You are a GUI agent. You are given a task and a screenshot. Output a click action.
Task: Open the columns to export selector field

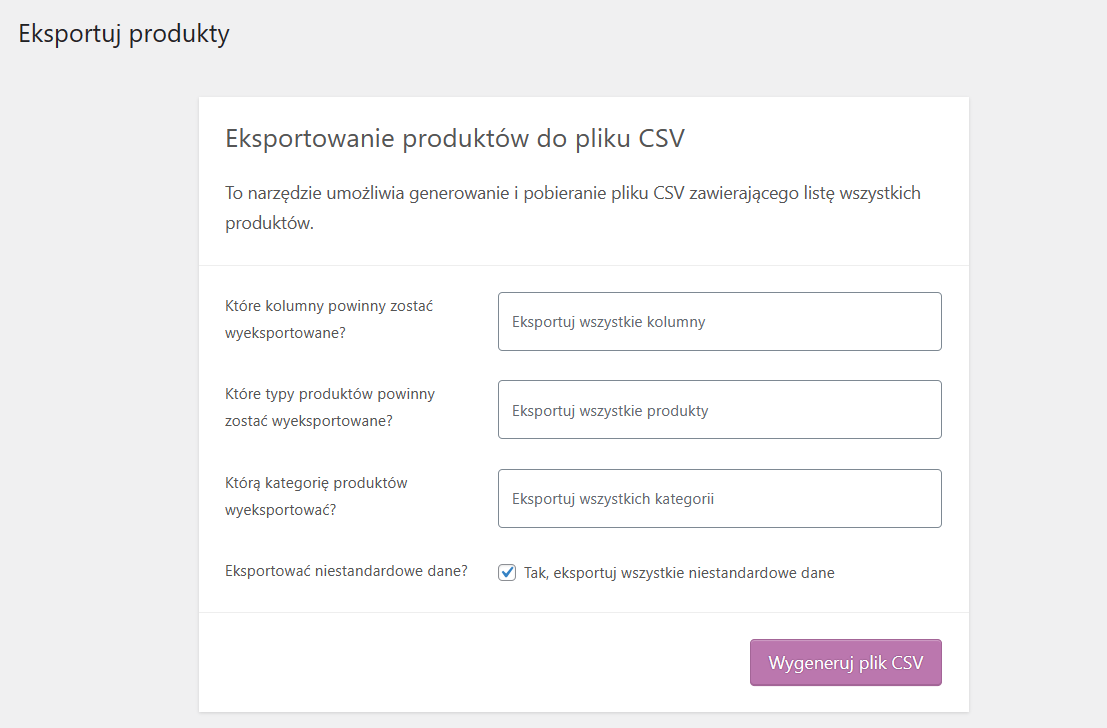coord(719,321)
